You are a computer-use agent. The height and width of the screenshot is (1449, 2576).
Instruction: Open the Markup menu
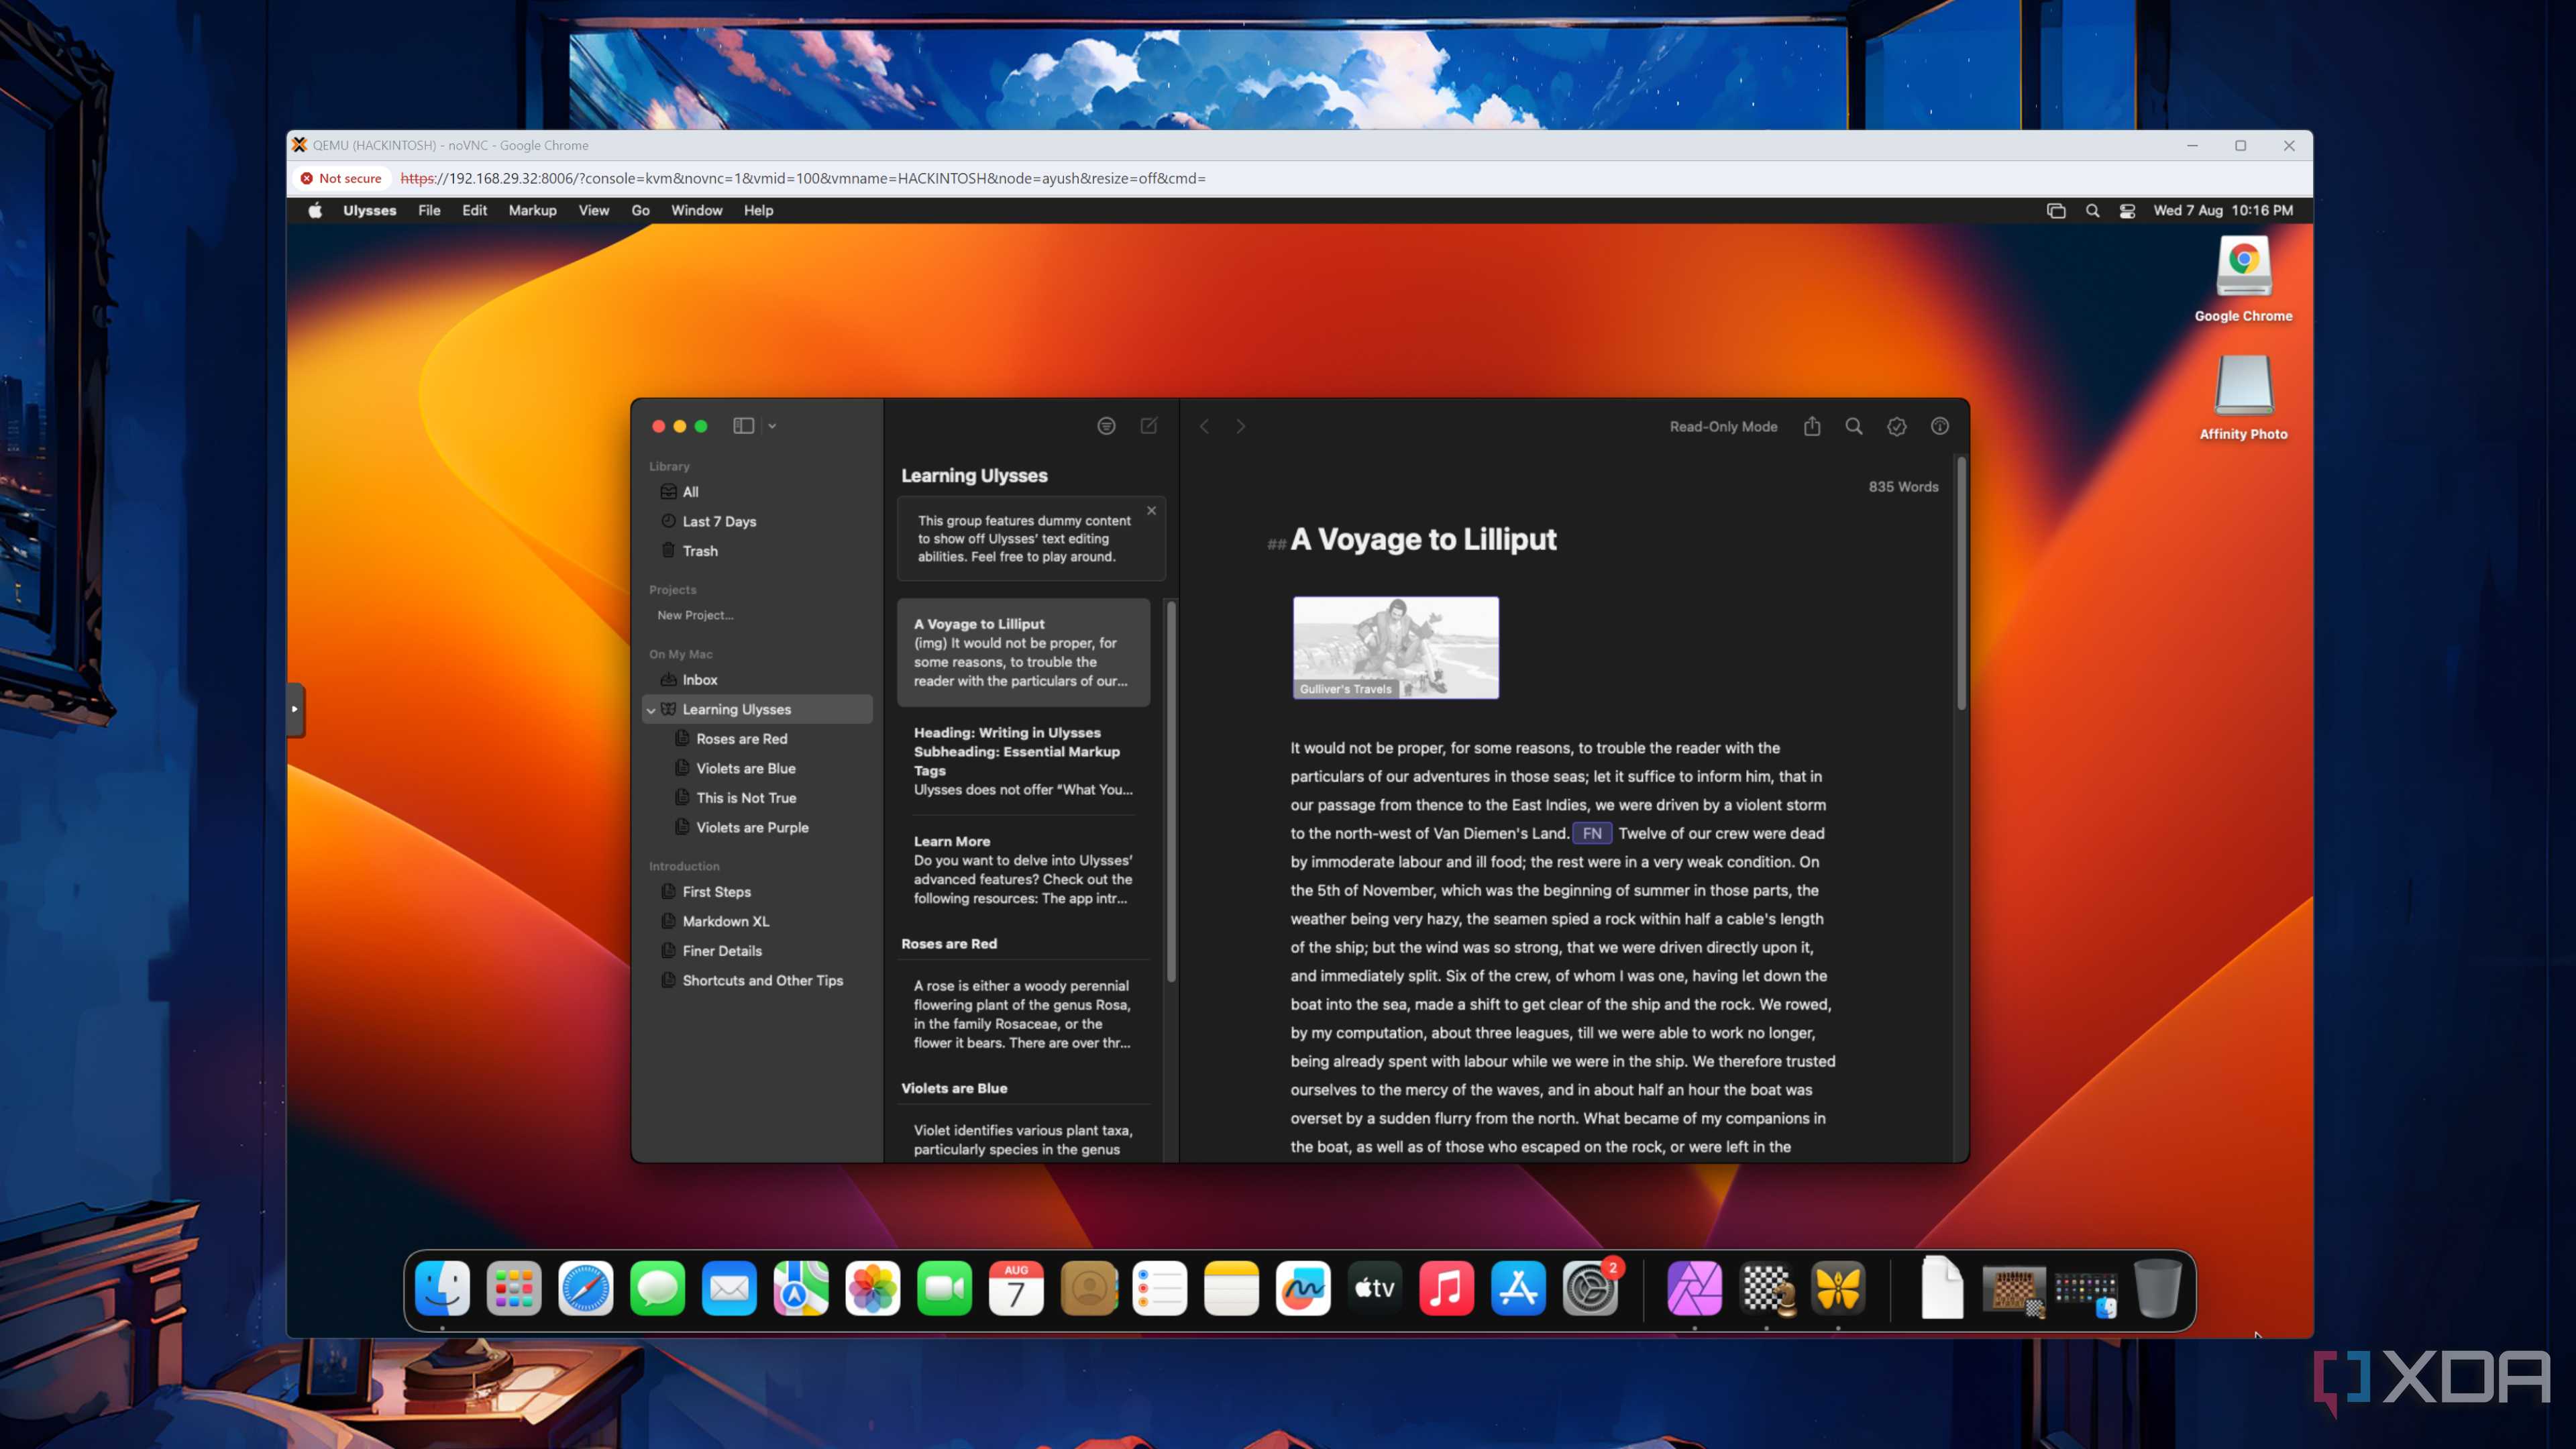(532, 210)
